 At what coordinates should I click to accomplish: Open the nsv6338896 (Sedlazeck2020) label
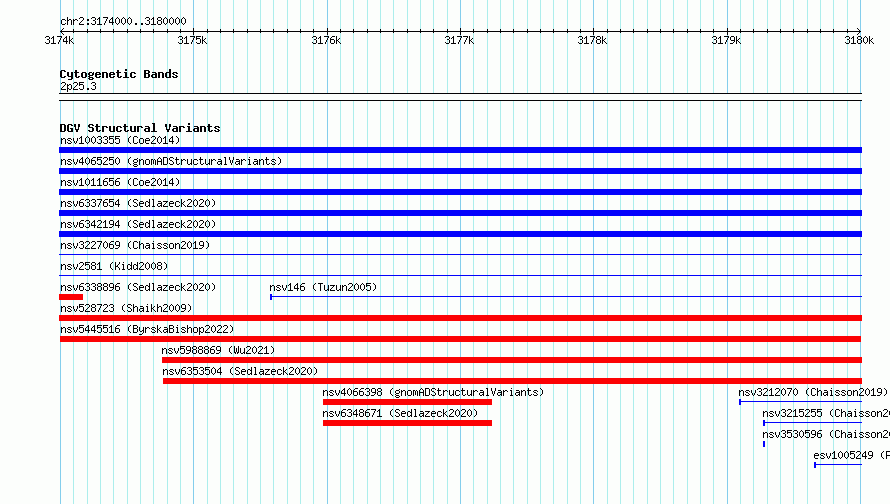tap(138, 287)
